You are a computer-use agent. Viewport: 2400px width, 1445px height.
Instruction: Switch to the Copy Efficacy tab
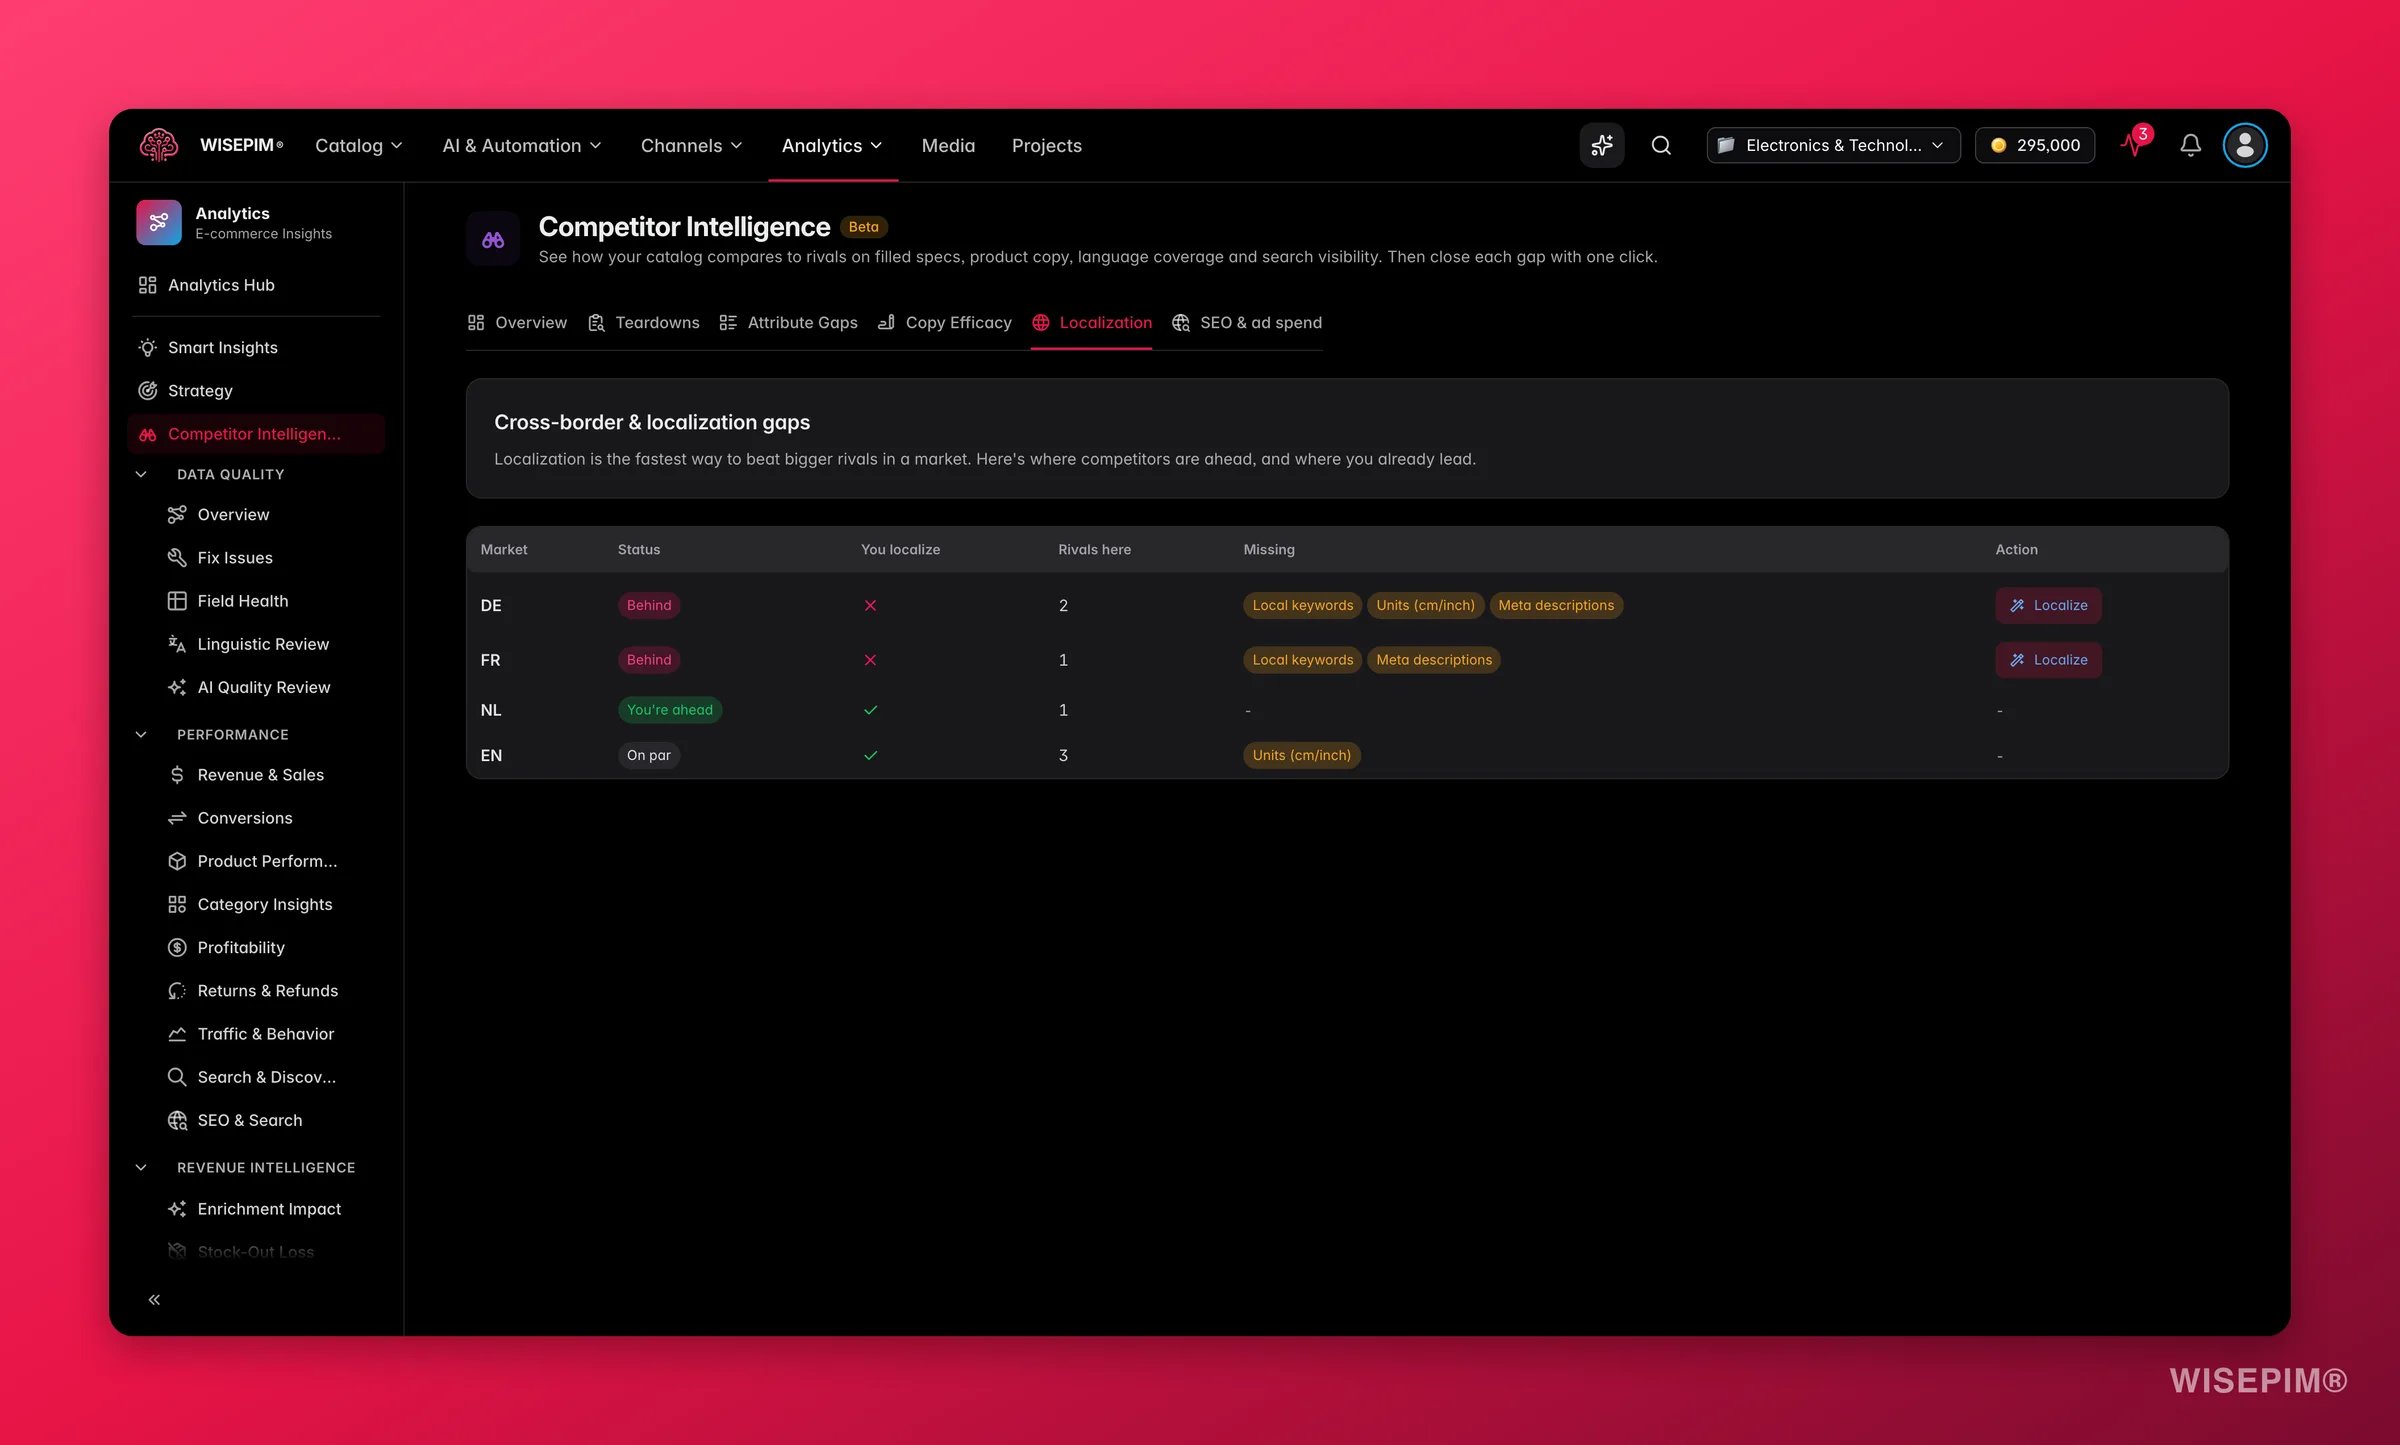point(944,322)
